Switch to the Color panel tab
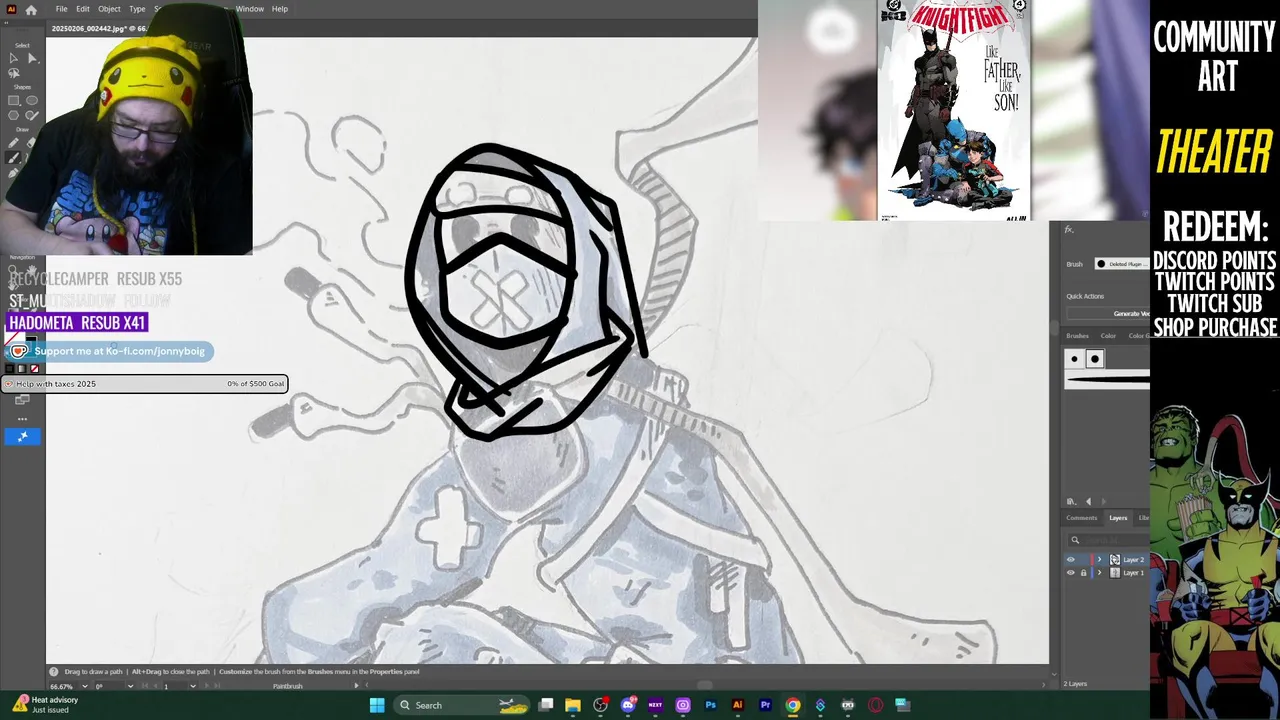The height and width of the screenshot is (720, 1280). coord(1108,336)
